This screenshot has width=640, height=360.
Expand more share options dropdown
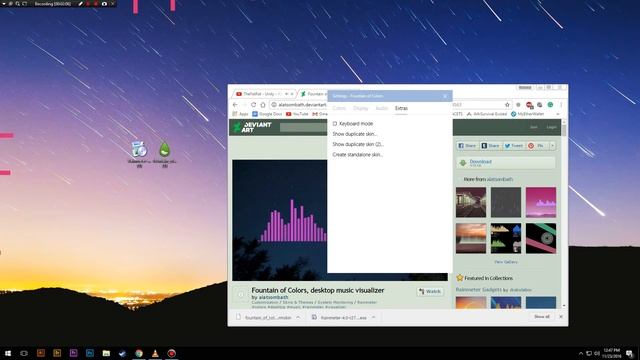(553, 146)
